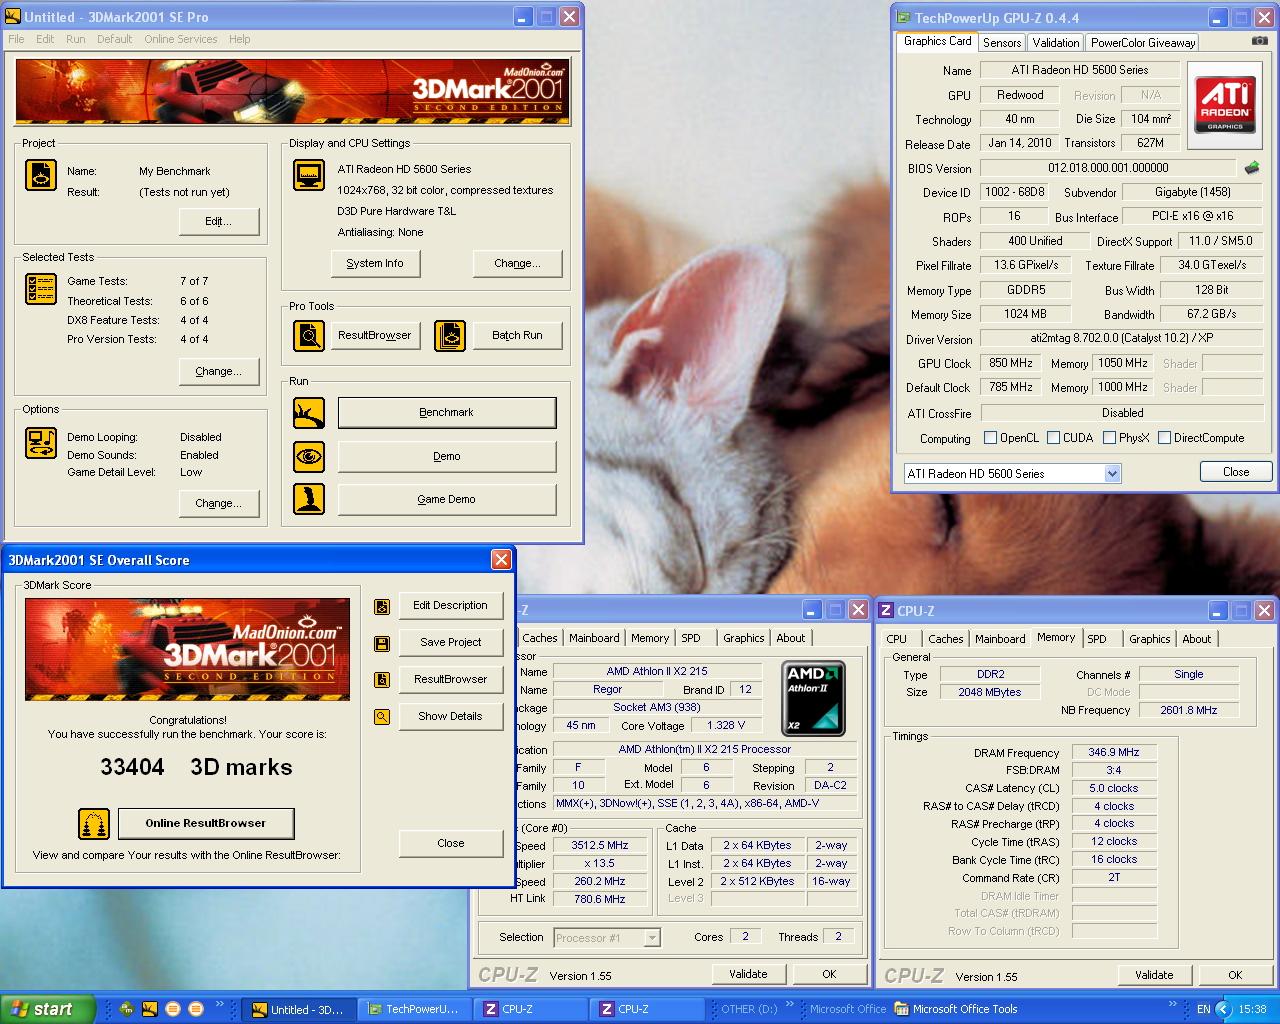
Task: Click the Batch Run button
Action: pos(517,335)
